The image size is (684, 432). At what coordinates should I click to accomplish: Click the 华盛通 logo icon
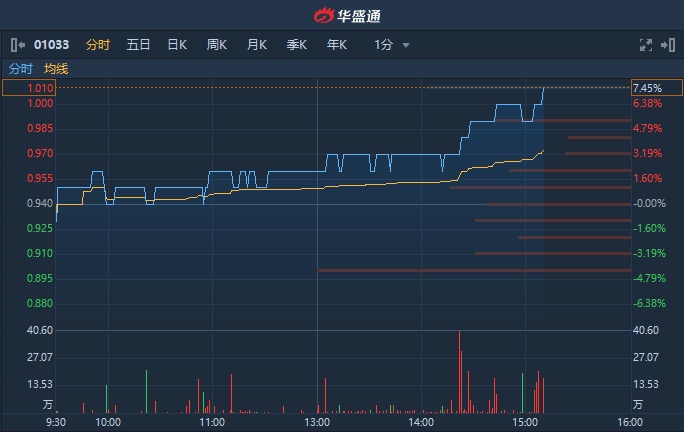(x=324, y=16)
